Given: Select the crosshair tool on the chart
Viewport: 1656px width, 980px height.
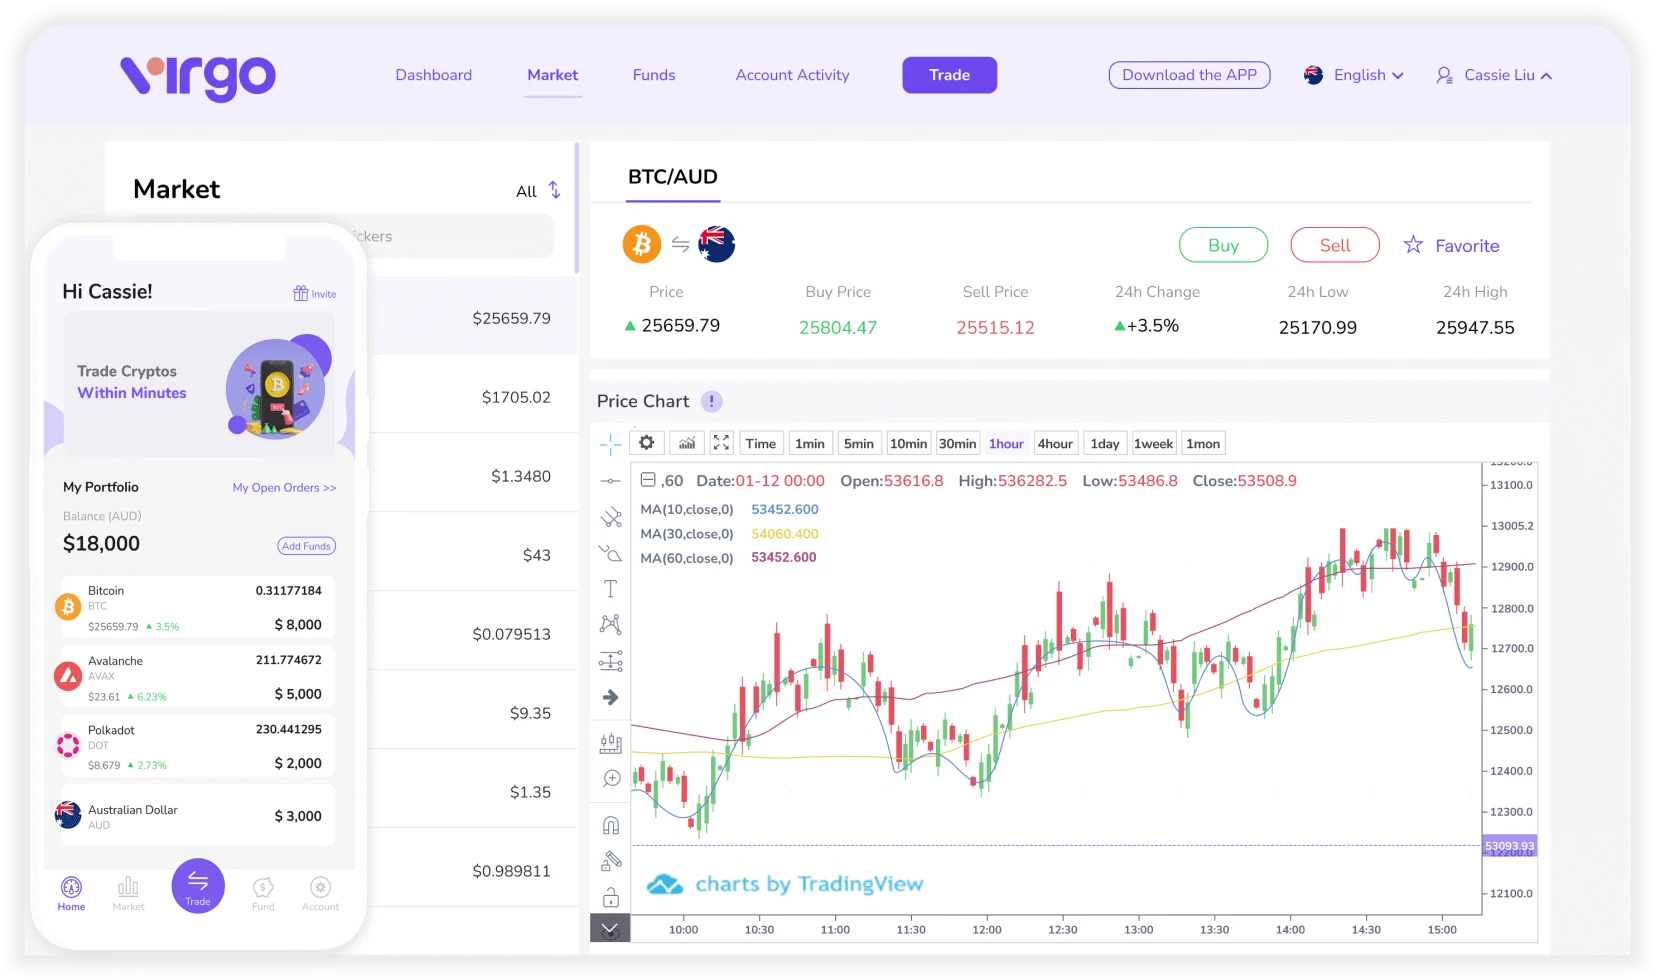Looking at the screenshot, I should coord(610,446).
